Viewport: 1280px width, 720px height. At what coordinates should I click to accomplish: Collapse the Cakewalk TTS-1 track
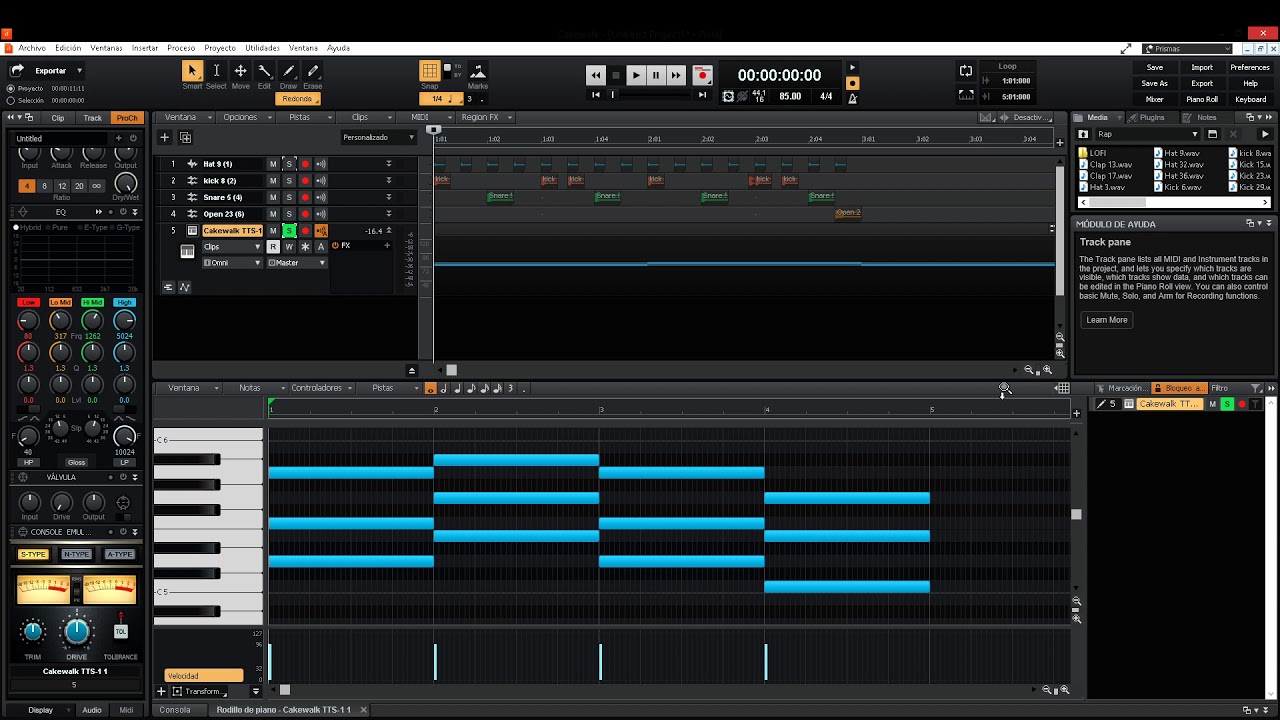click(389, 231)
